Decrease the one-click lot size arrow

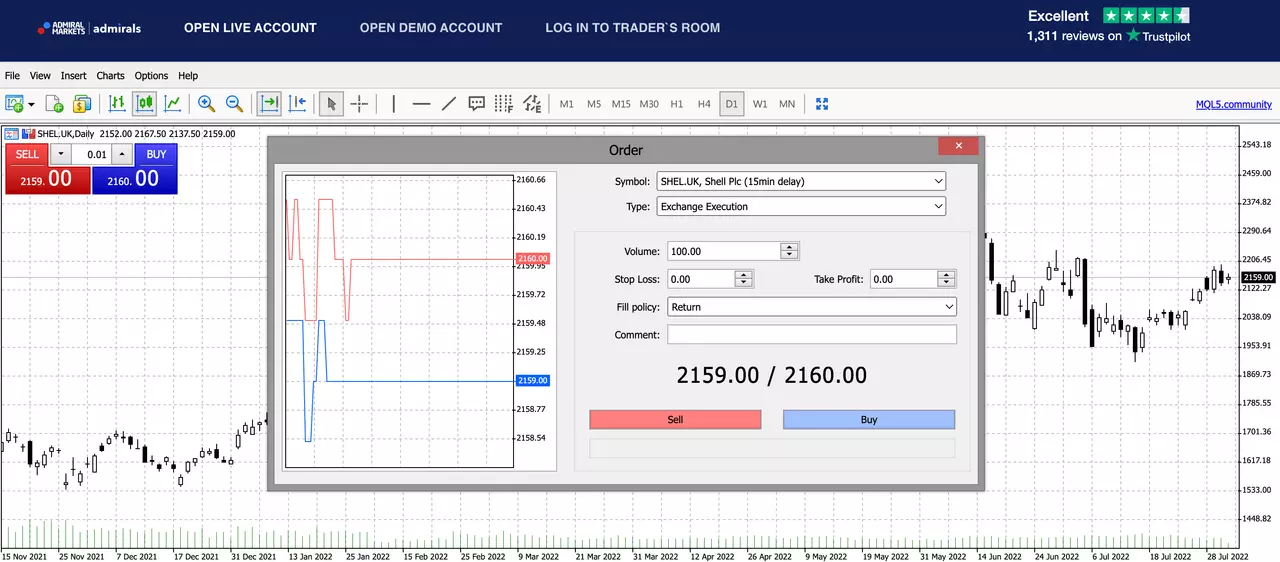pos(61,155)
